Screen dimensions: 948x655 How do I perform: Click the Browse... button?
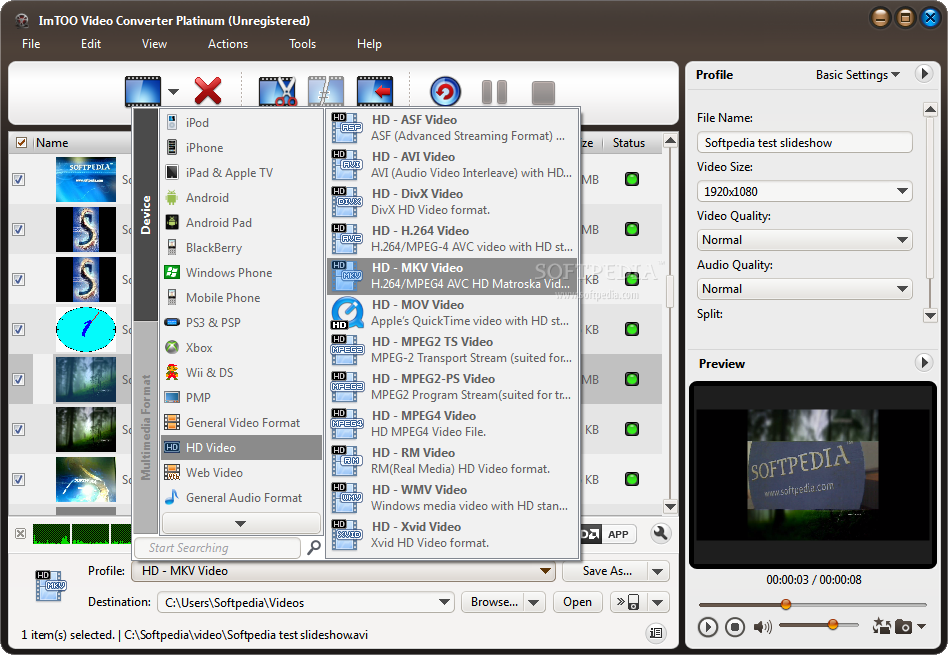point(494,602)
